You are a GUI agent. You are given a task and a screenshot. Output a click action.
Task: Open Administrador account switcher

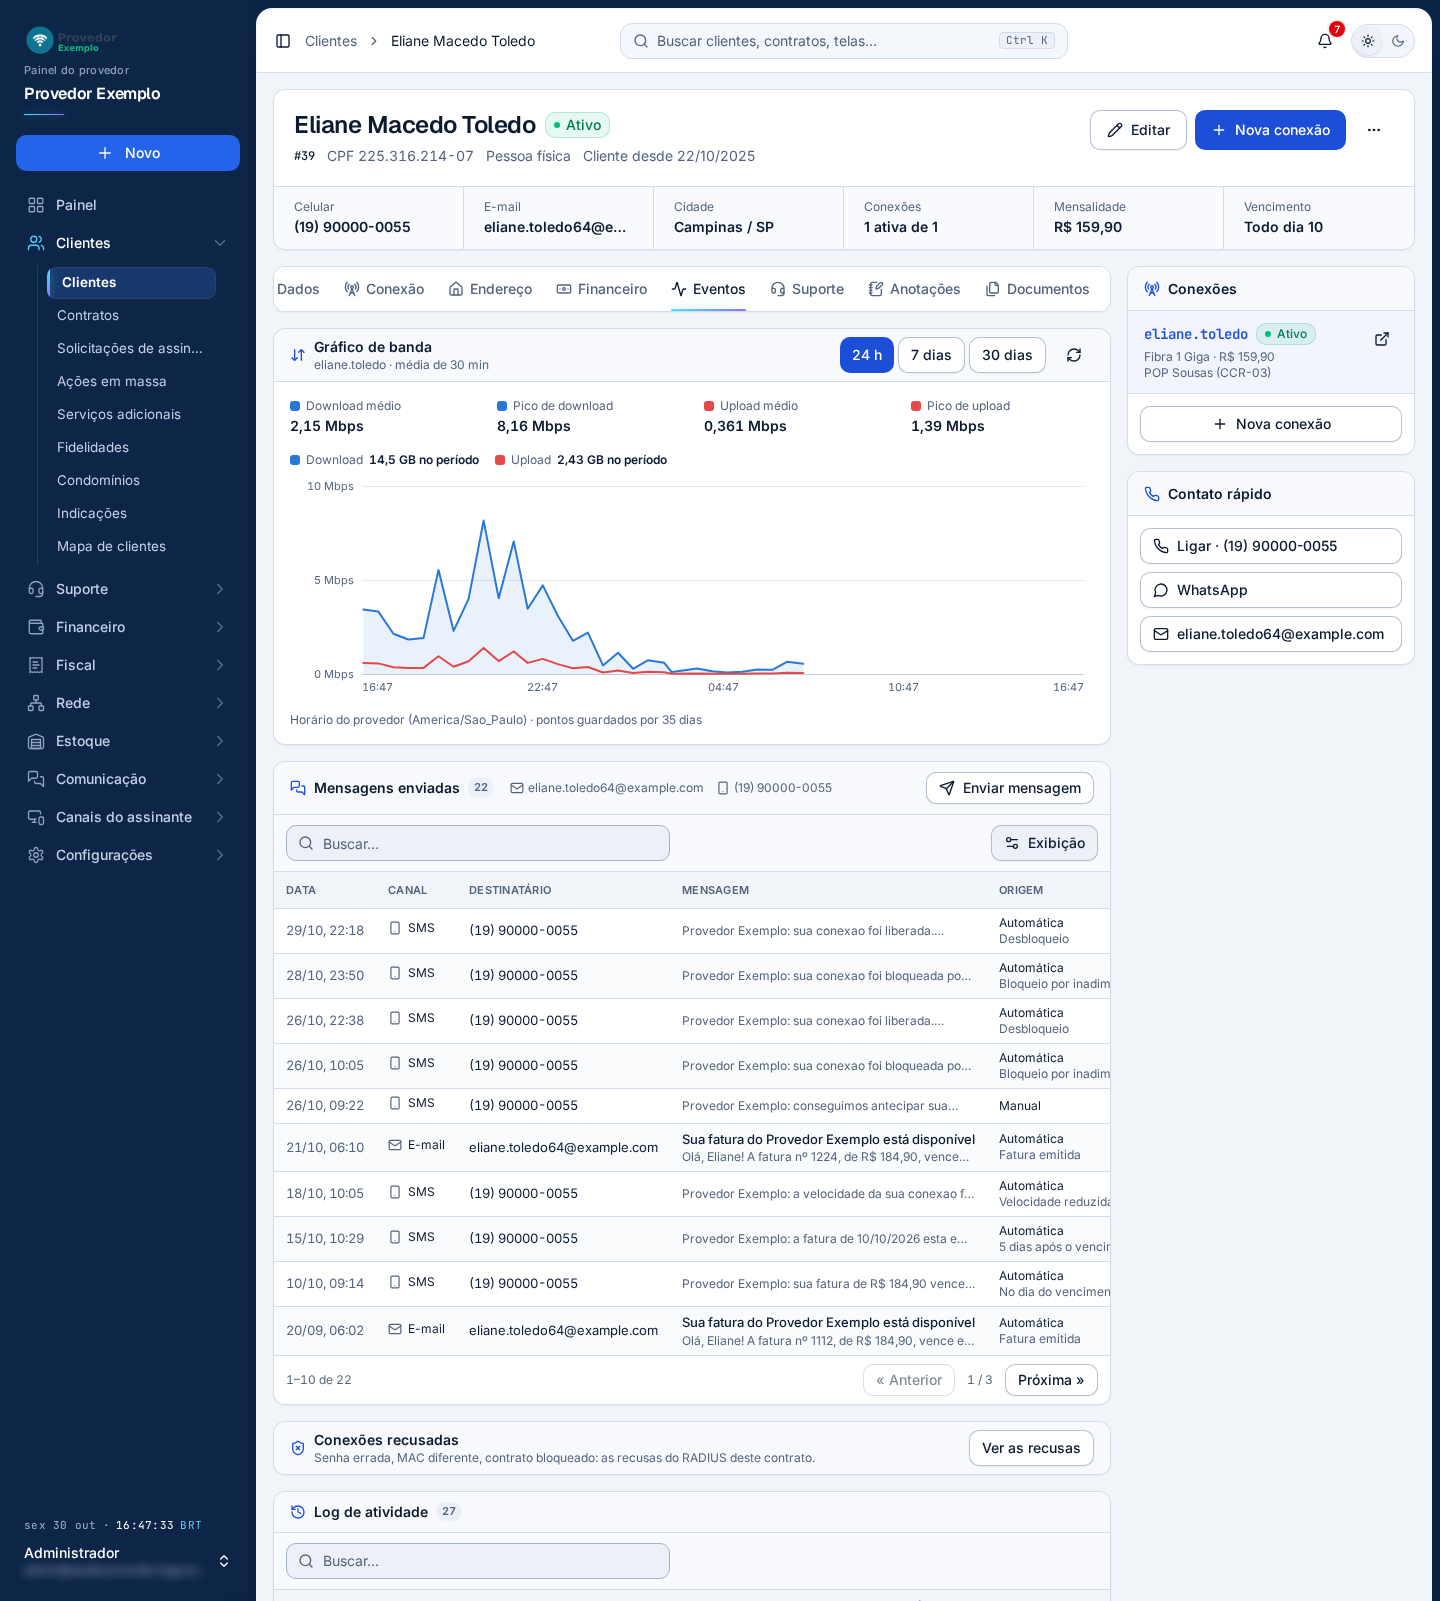coord(128,1561)
